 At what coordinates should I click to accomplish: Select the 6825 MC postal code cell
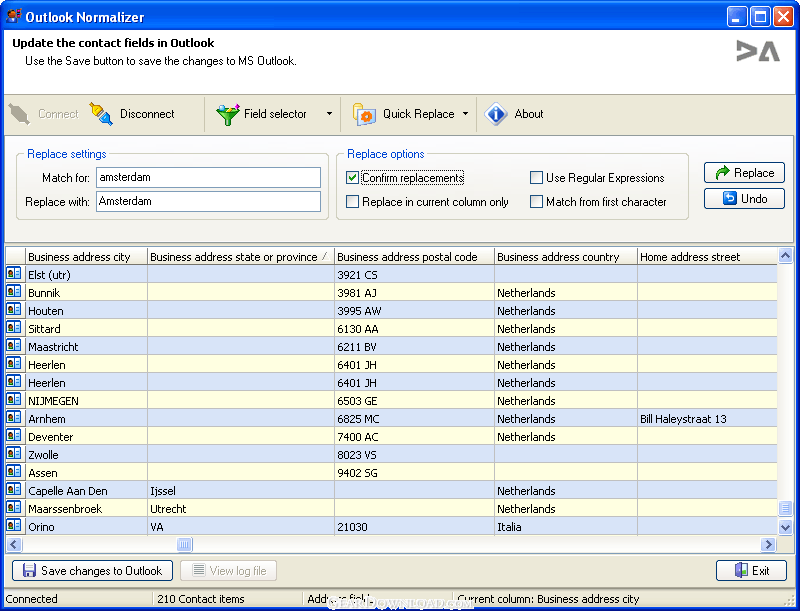tap(414, 419)
